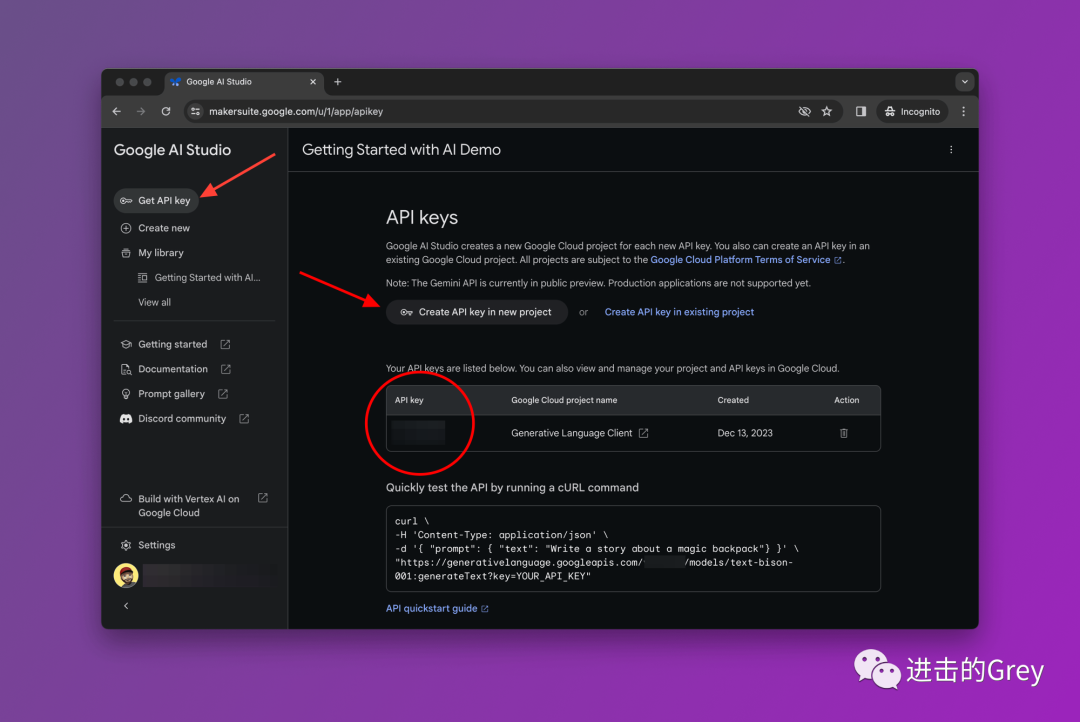Open Chrome three-dot menu
Screen dimensions: 1080x722
tap(963, 111)
